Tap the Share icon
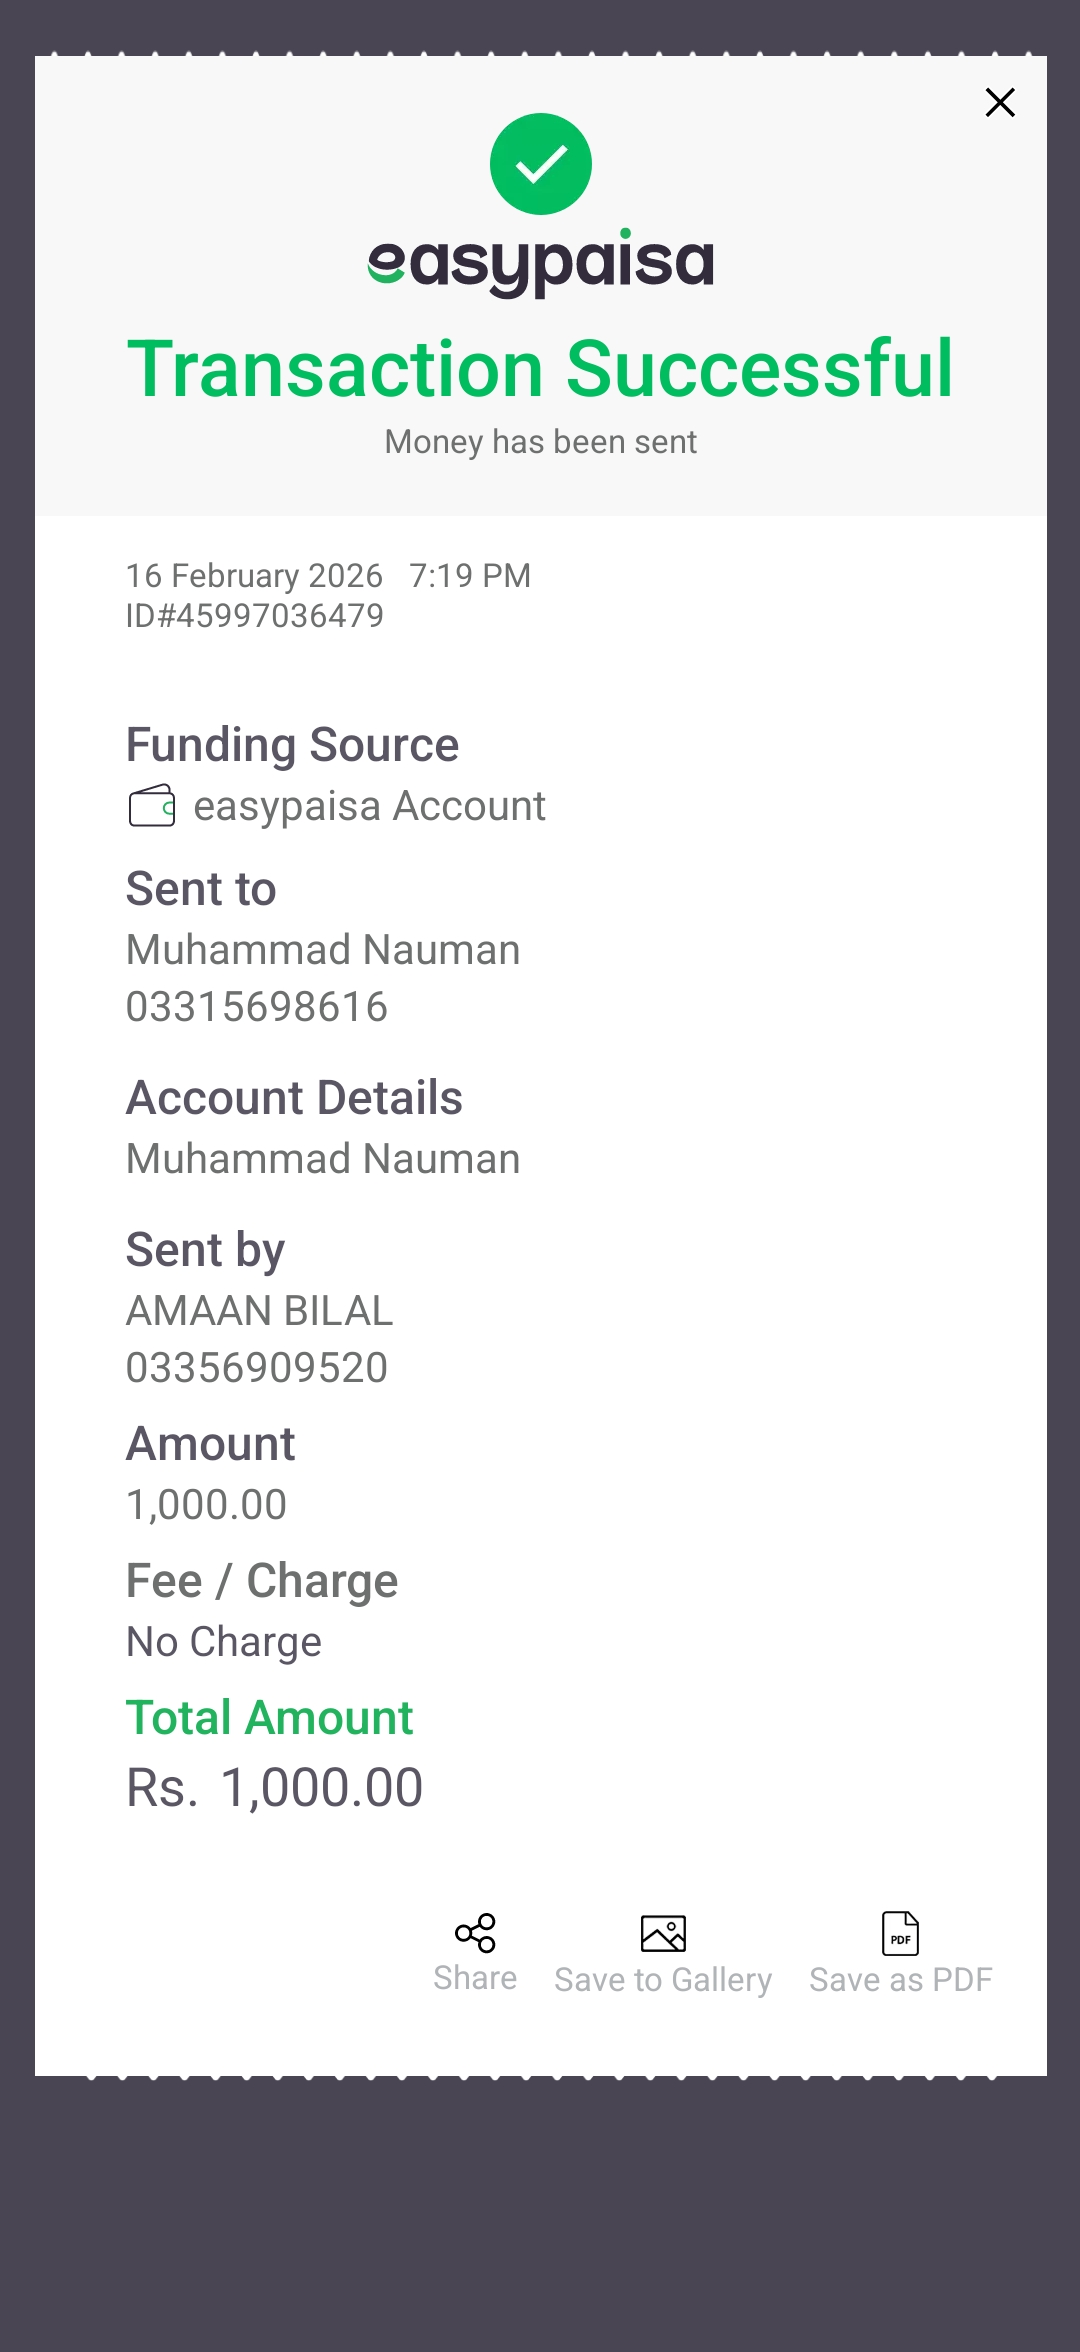 [x=475, y=1933]
